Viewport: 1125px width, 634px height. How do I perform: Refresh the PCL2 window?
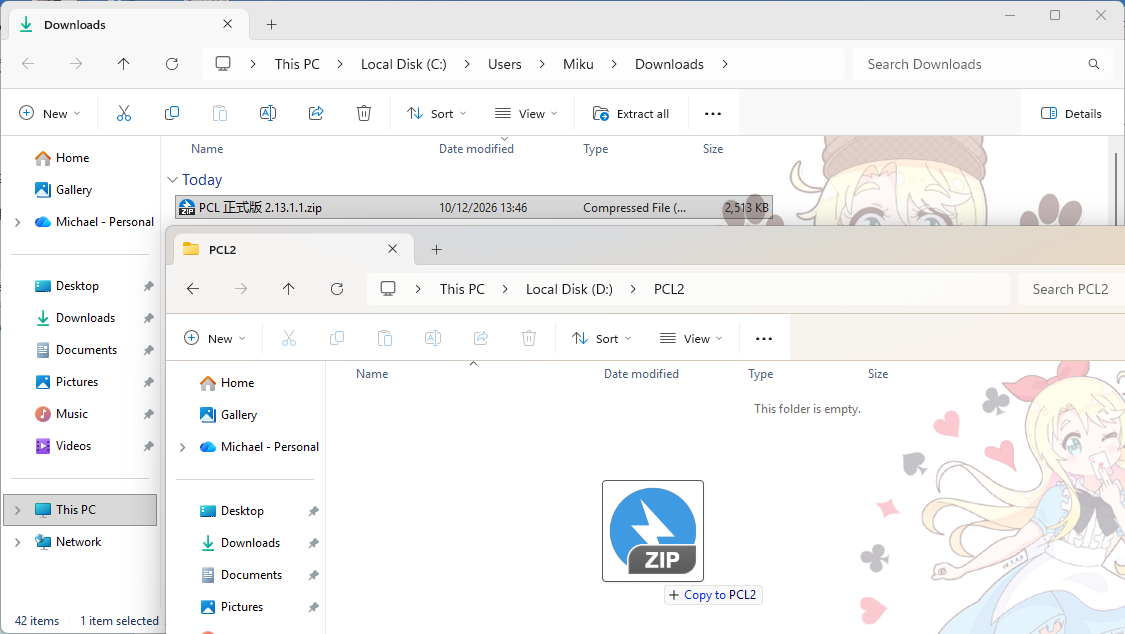pyautogui.click(x=336, y=289)
